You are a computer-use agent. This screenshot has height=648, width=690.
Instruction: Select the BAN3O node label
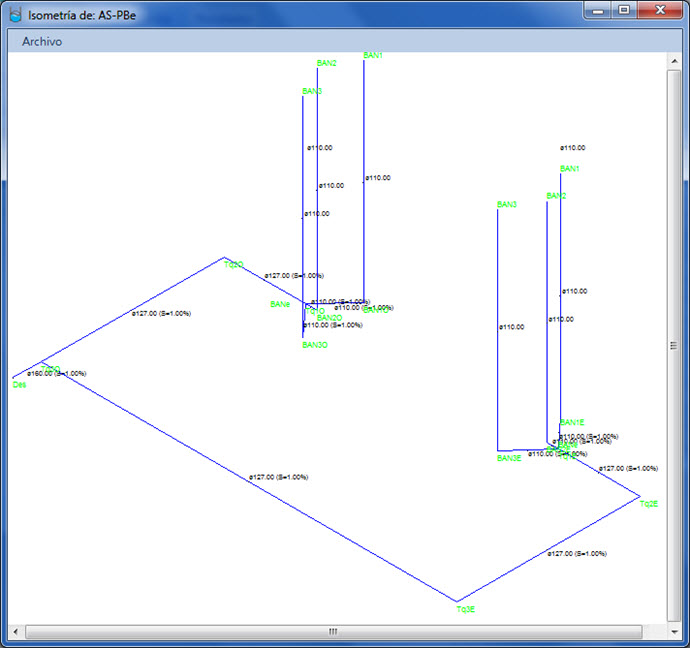click(314, 345)
